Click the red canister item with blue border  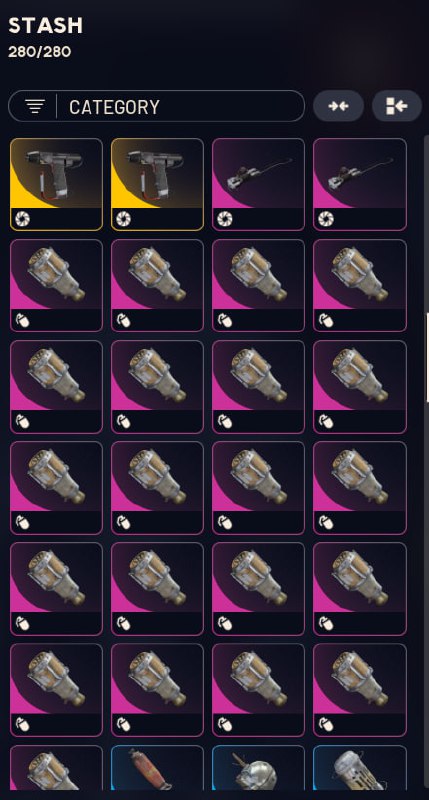[x=157, y=767]
